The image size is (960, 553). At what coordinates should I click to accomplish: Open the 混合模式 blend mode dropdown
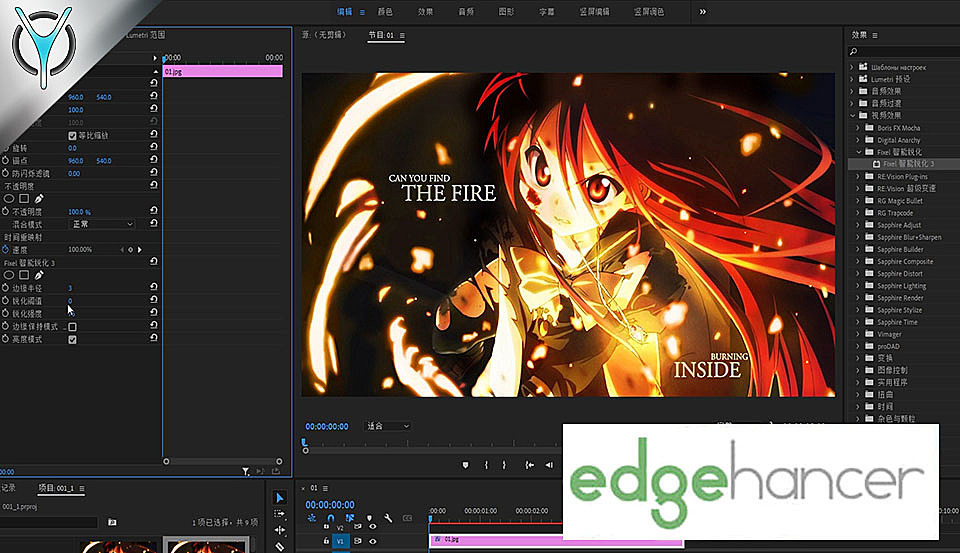coord(101,224)
